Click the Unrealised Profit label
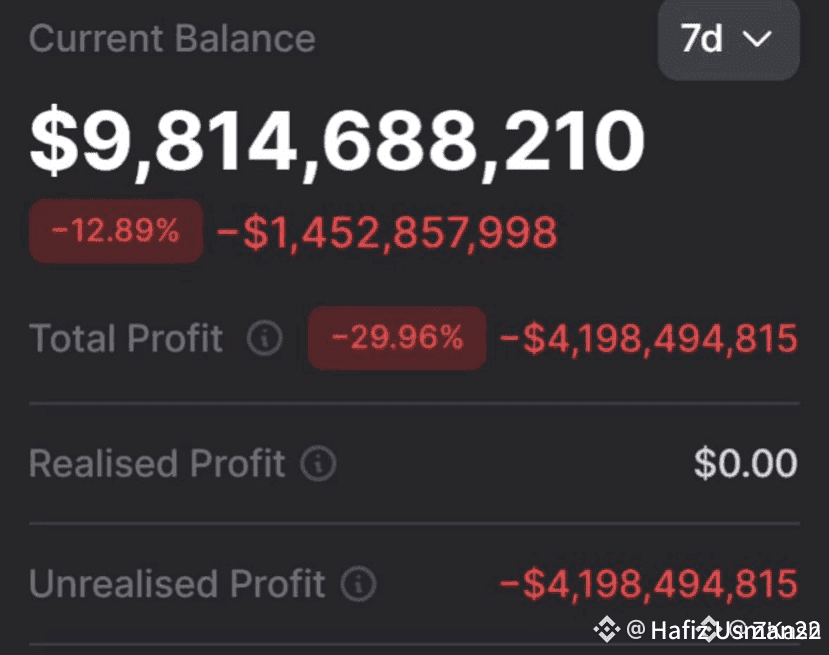 pyautogui.click(x=177, y=584)
